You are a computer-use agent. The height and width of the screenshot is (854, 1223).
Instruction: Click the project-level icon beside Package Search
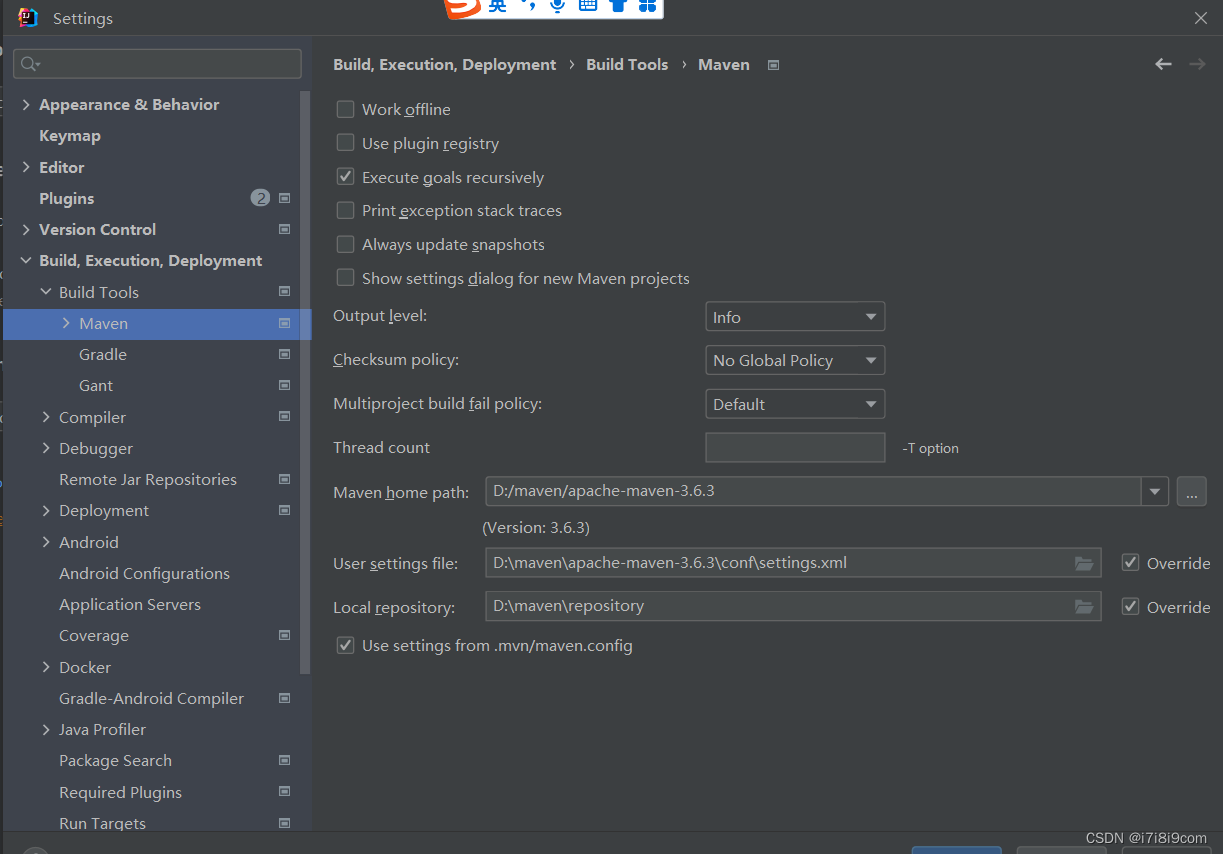pyautogui.click(x=284, y=760)
